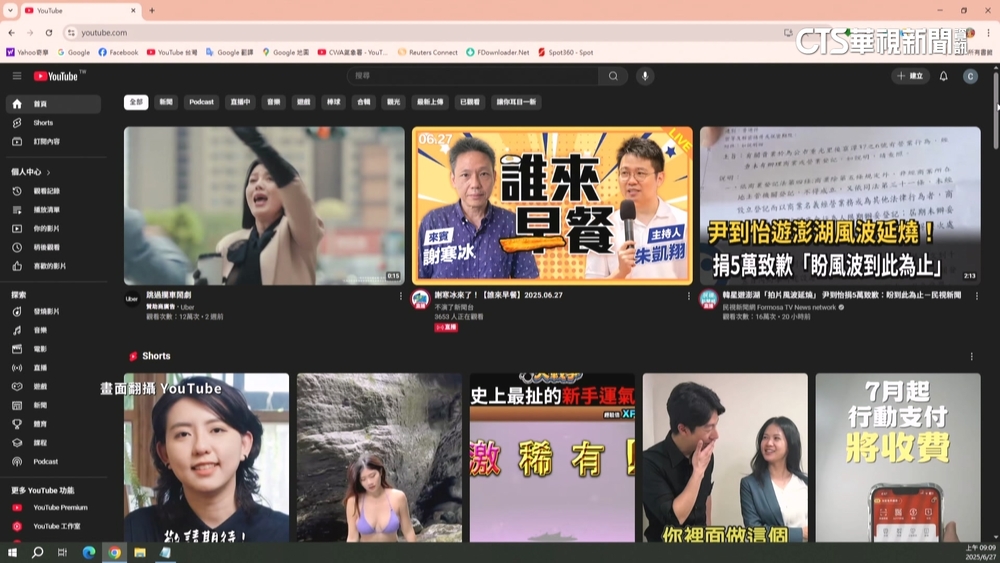Open 電影 movies in Explore section

pyautogui.click(x=54, y=349)
